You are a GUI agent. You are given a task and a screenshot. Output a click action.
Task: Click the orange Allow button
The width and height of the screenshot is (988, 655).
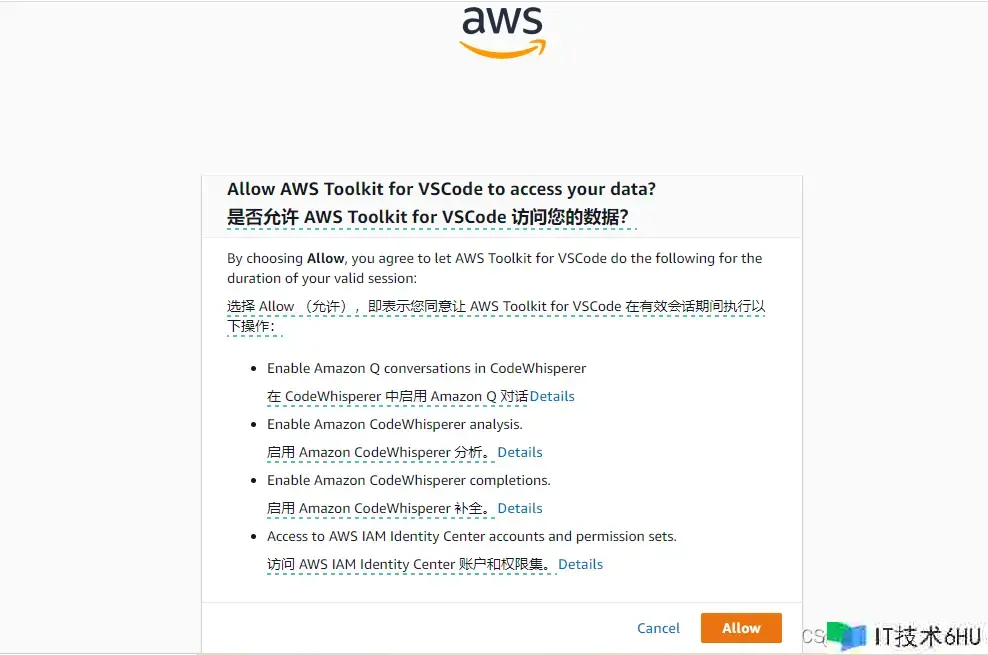tap(741, 628)
